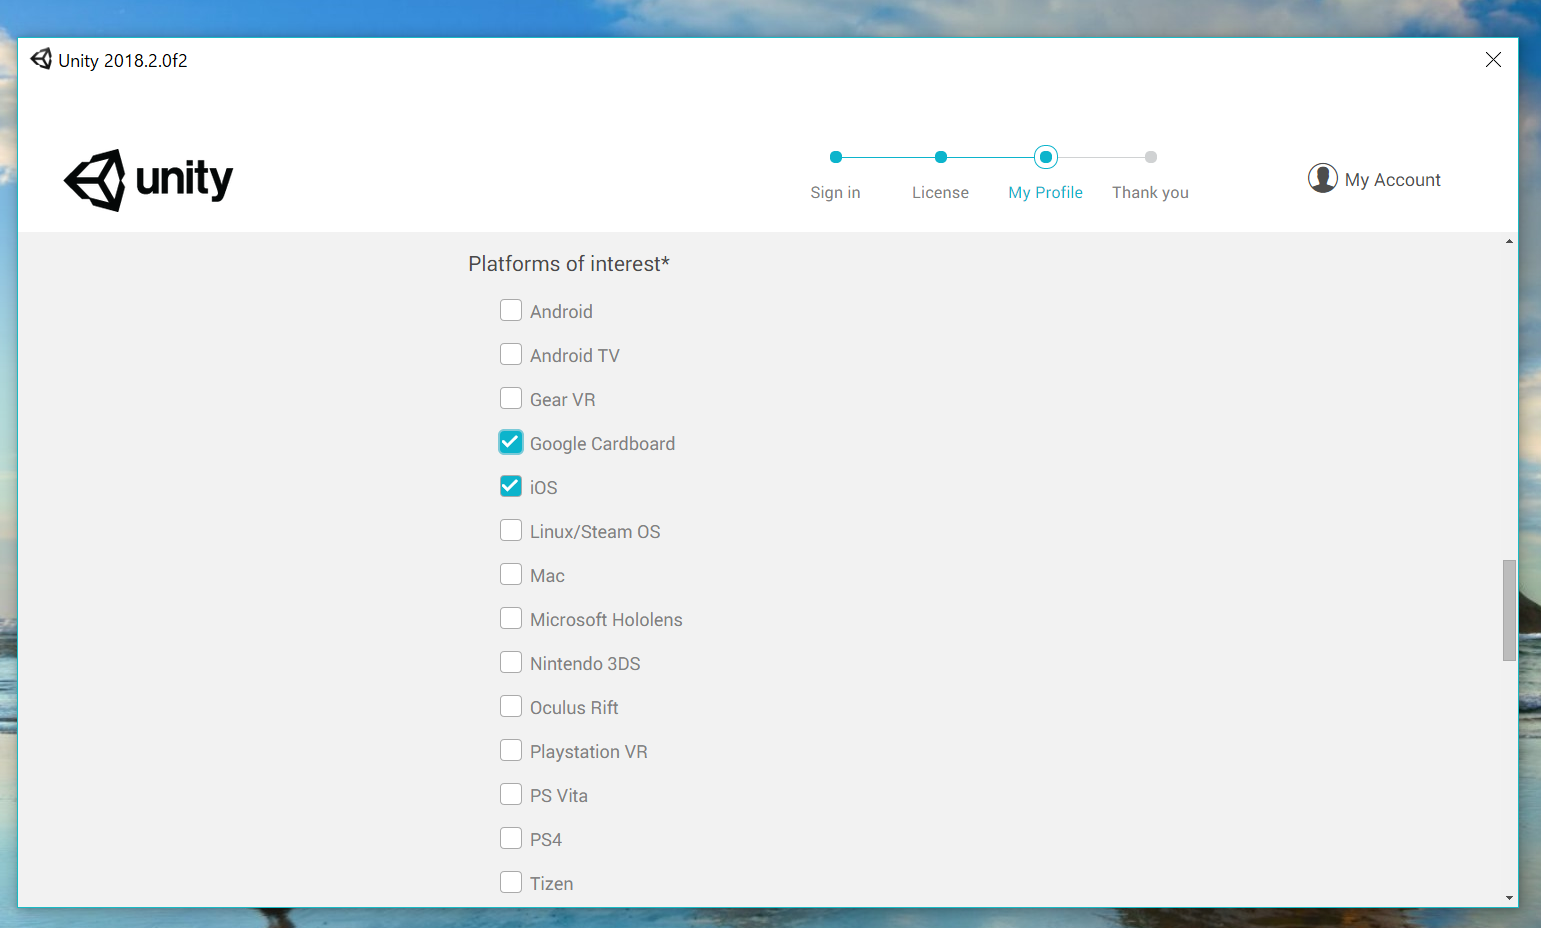
Task: Go to the License step label
Action: point(940,193)
